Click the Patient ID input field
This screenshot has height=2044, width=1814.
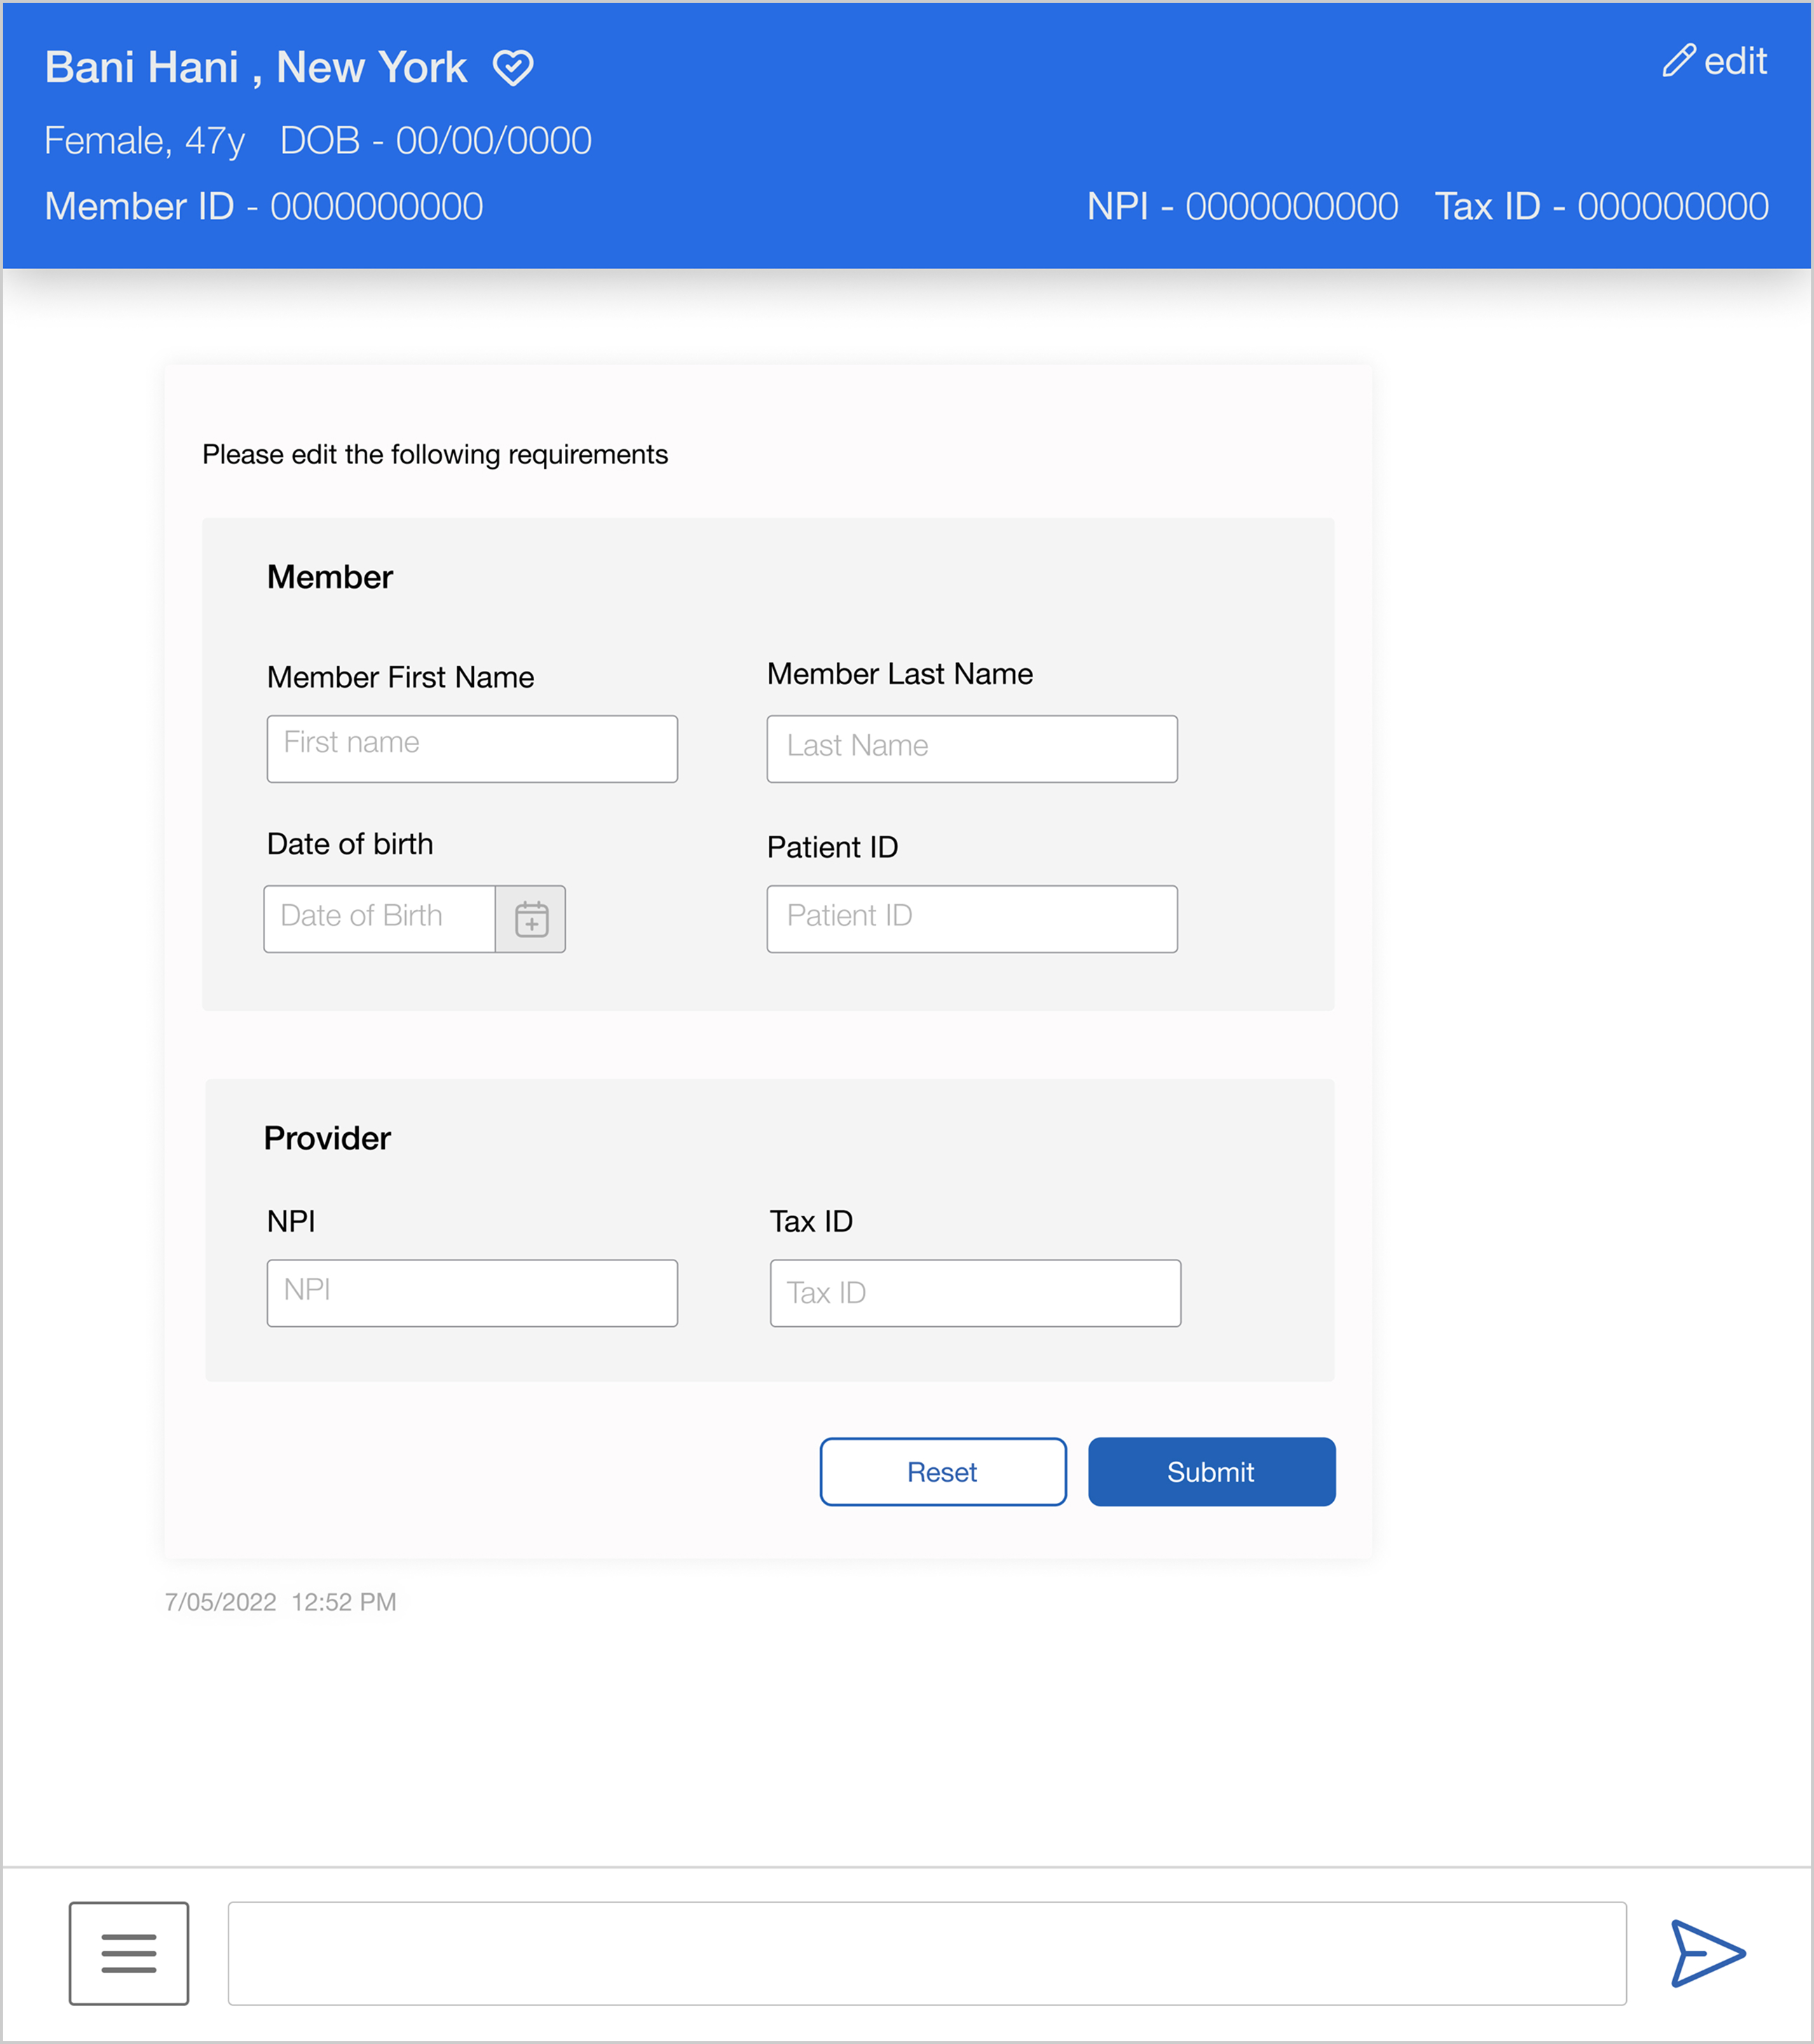point(971,918)
